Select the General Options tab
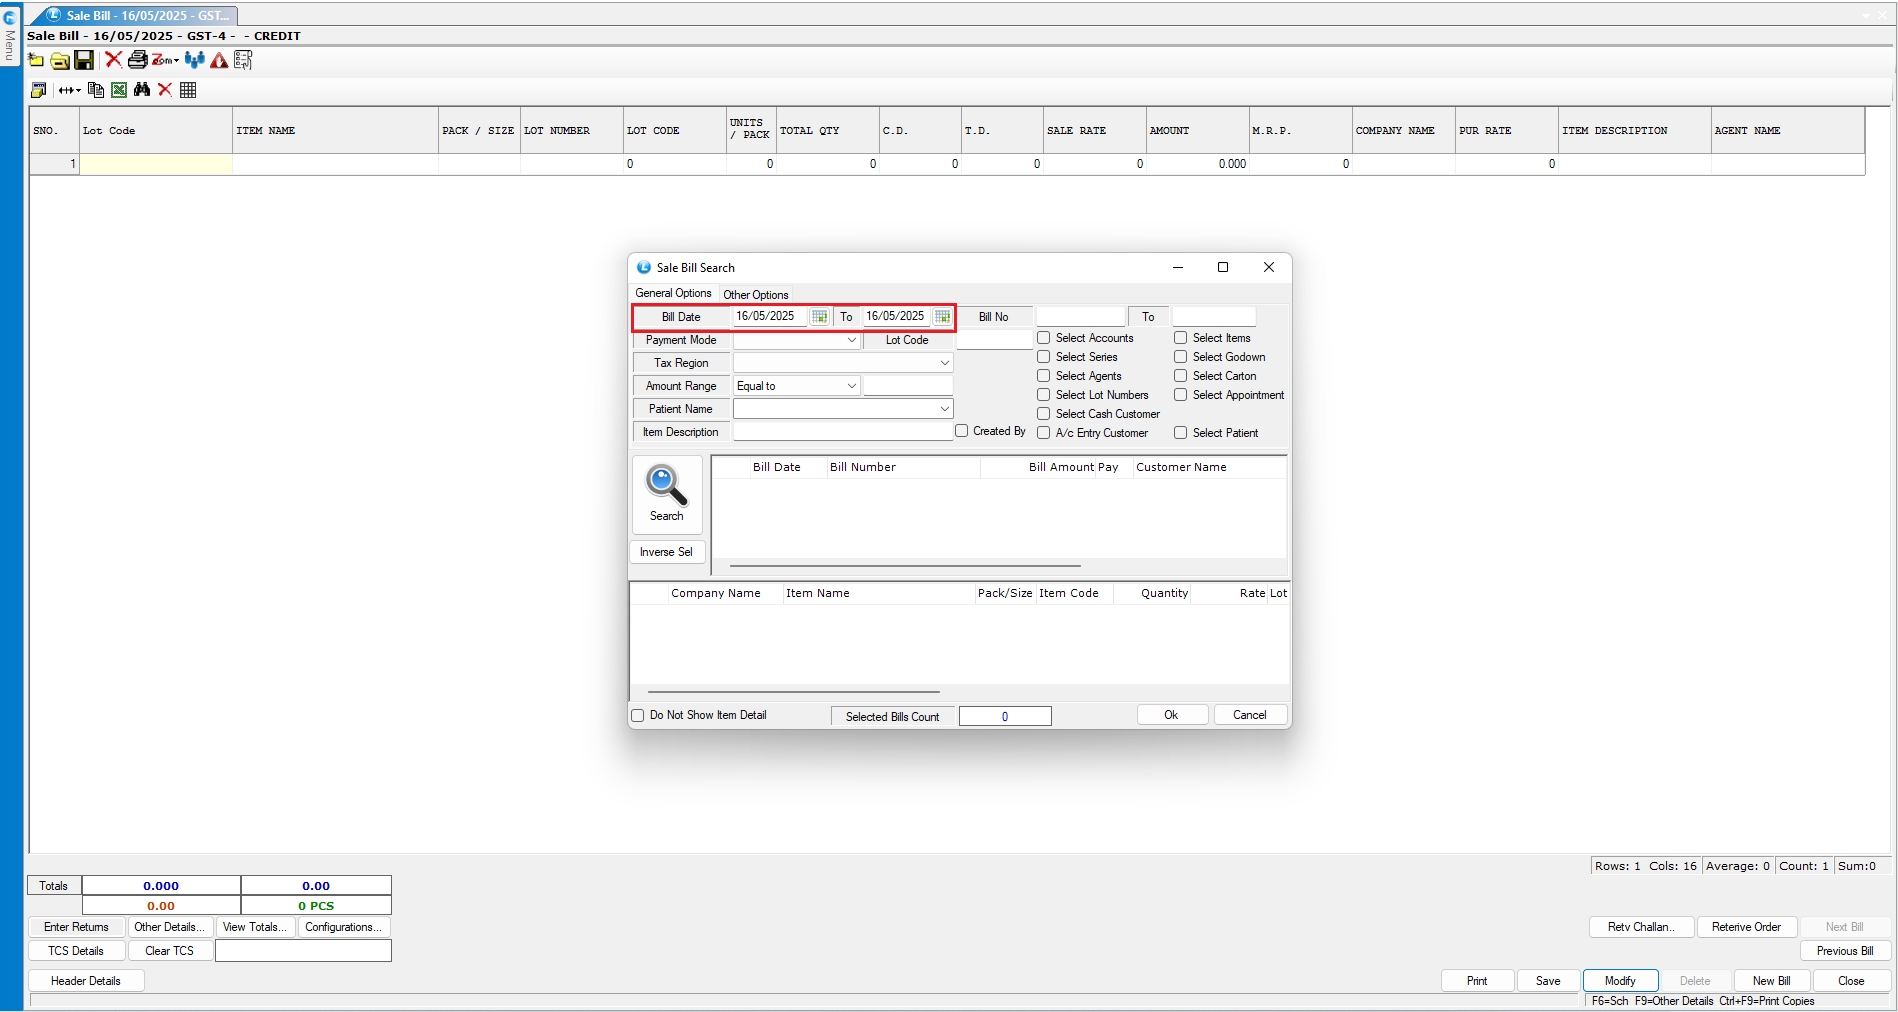Image resolution: width=1898 pixels, height=1012 pixels. click(673, 294)
